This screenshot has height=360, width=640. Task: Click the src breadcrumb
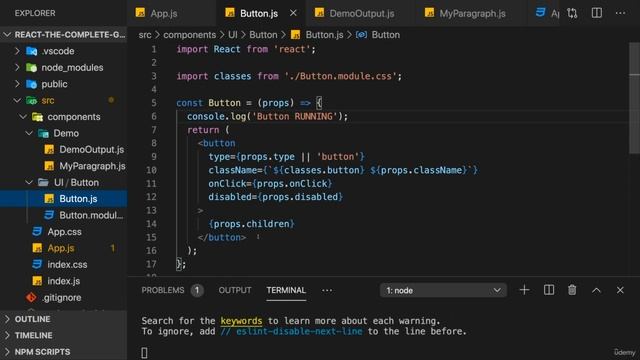145,35
